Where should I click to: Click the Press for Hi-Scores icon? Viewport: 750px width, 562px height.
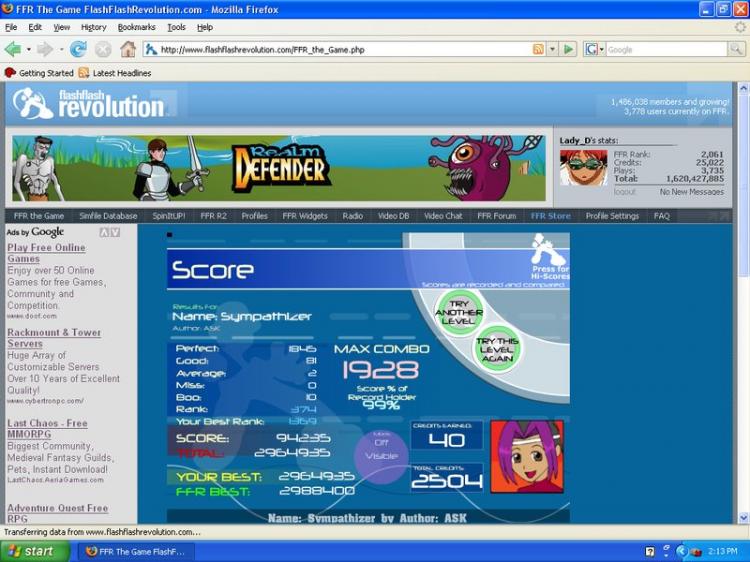tap(550, 257)
